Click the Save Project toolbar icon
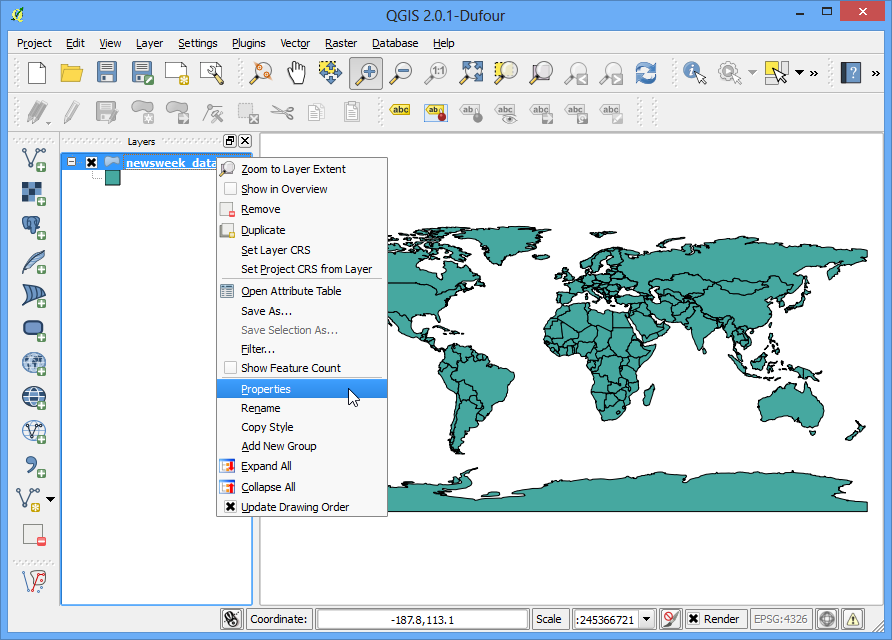The height and width of the screenshot is (640, 892). [x=107, y=72]
